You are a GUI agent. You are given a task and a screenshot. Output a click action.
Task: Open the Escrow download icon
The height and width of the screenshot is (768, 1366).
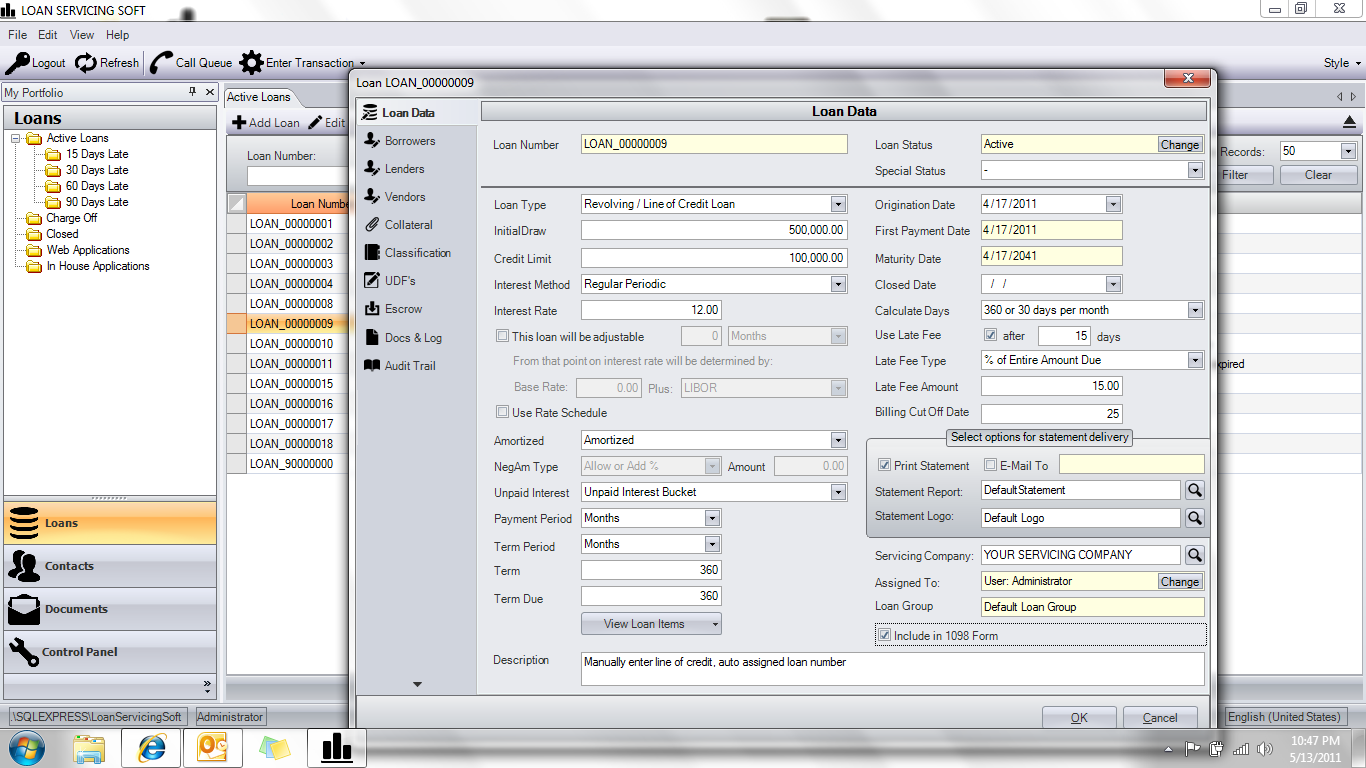[x=372, y=309]
